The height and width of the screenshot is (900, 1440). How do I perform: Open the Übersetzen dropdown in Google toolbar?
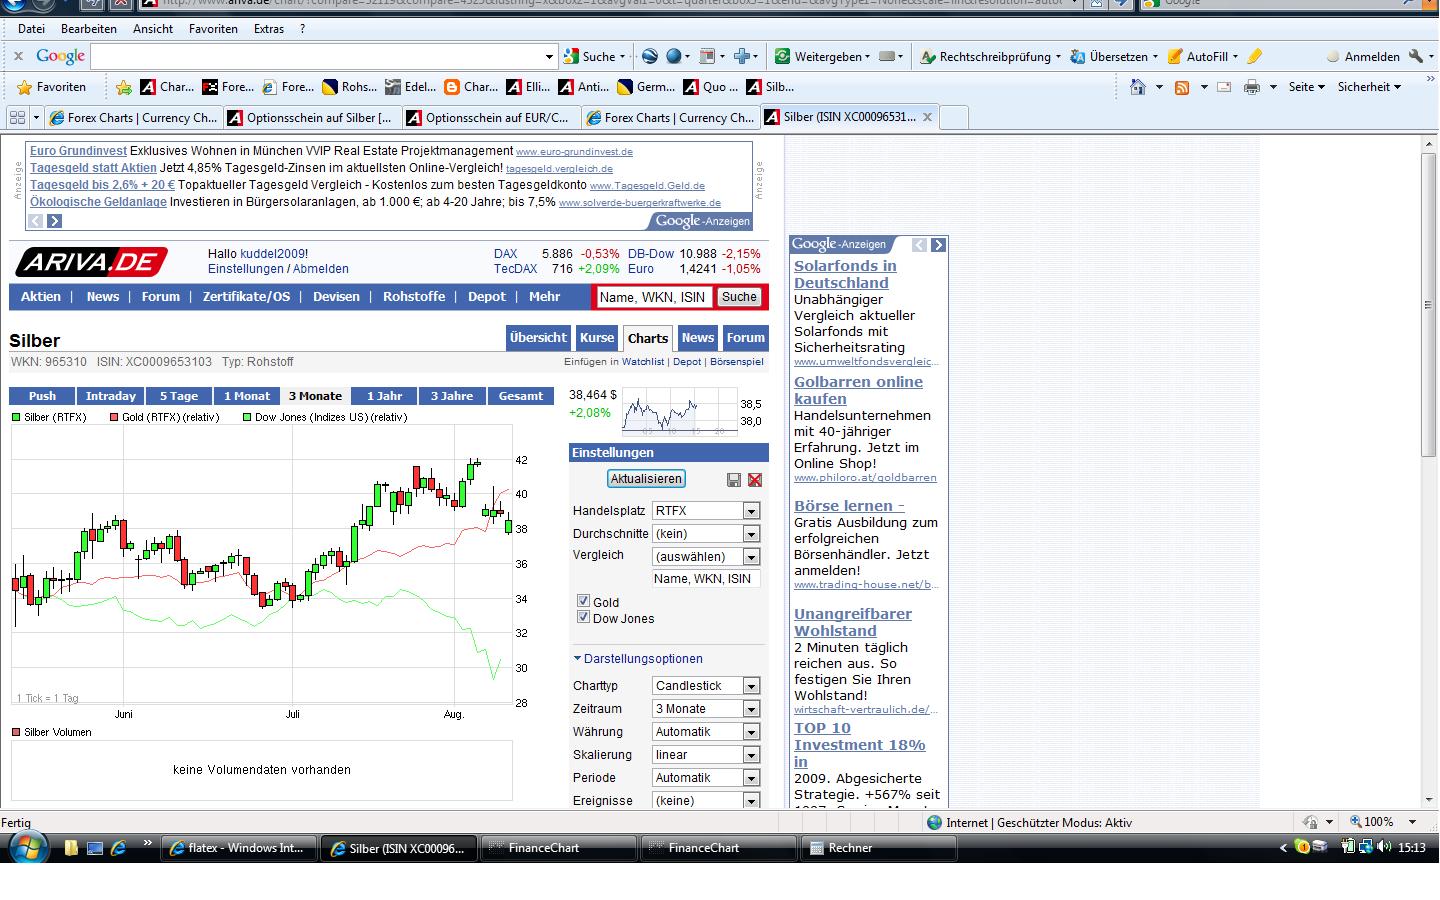coord(1114,57)
